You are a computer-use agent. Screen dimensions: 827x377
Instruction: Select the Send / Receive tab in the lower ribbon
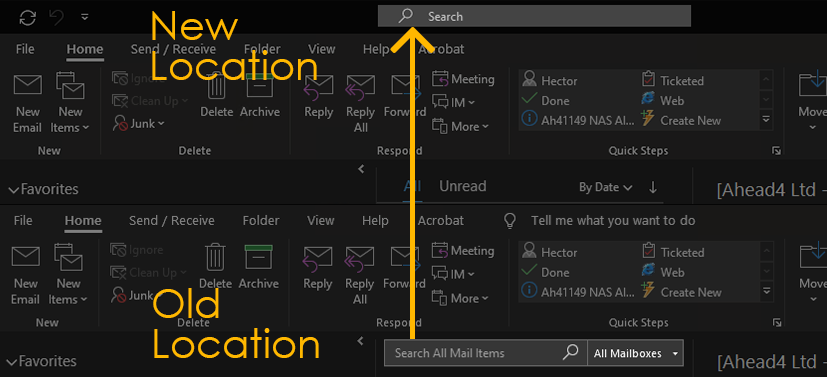click(x=171, y=220)
